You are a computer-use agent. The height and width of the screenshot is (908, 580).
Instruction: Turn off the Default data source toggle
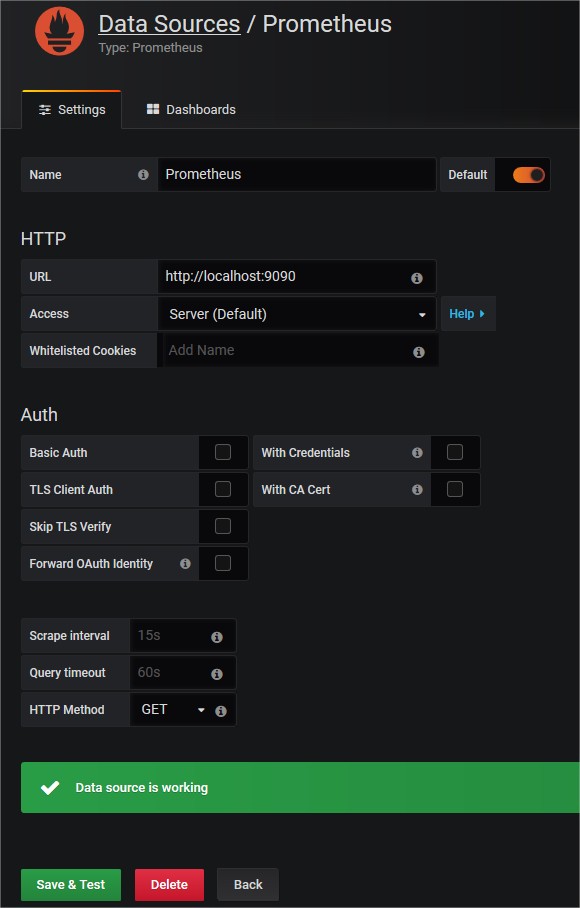point(528,175)
